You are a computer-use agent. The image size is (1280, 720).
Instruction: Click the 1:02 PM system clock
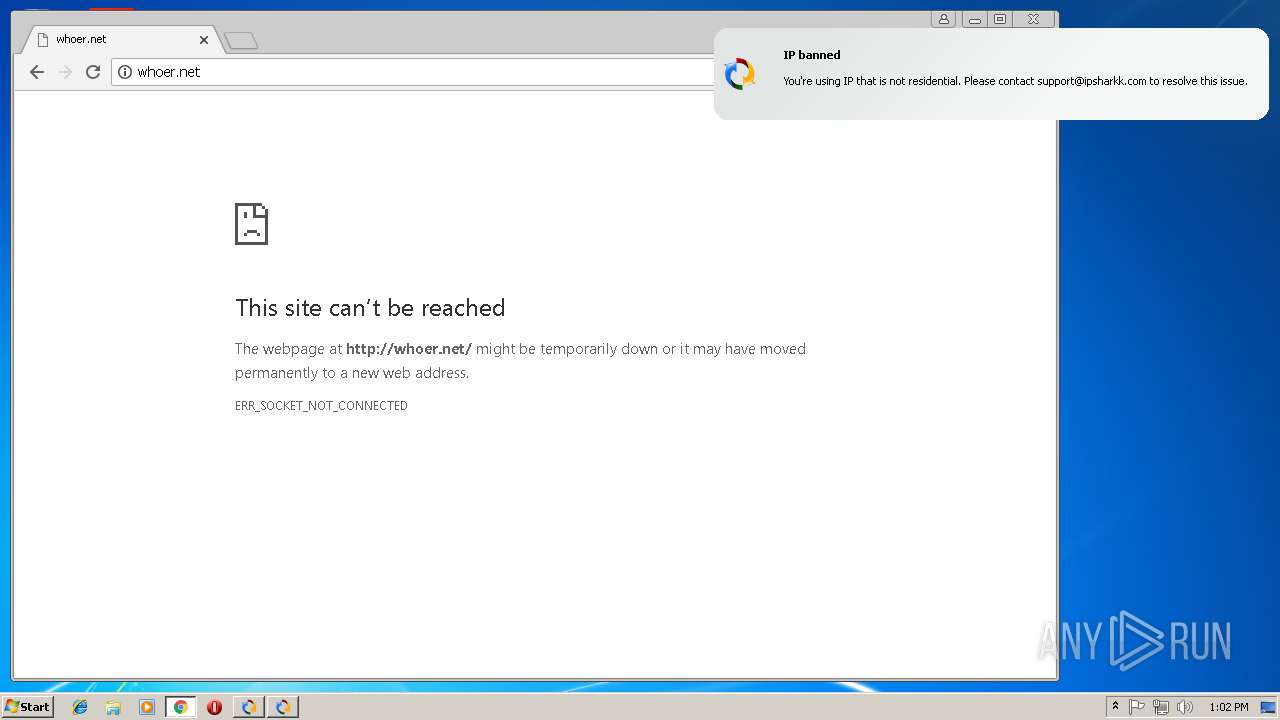(x=1228, y=707)
